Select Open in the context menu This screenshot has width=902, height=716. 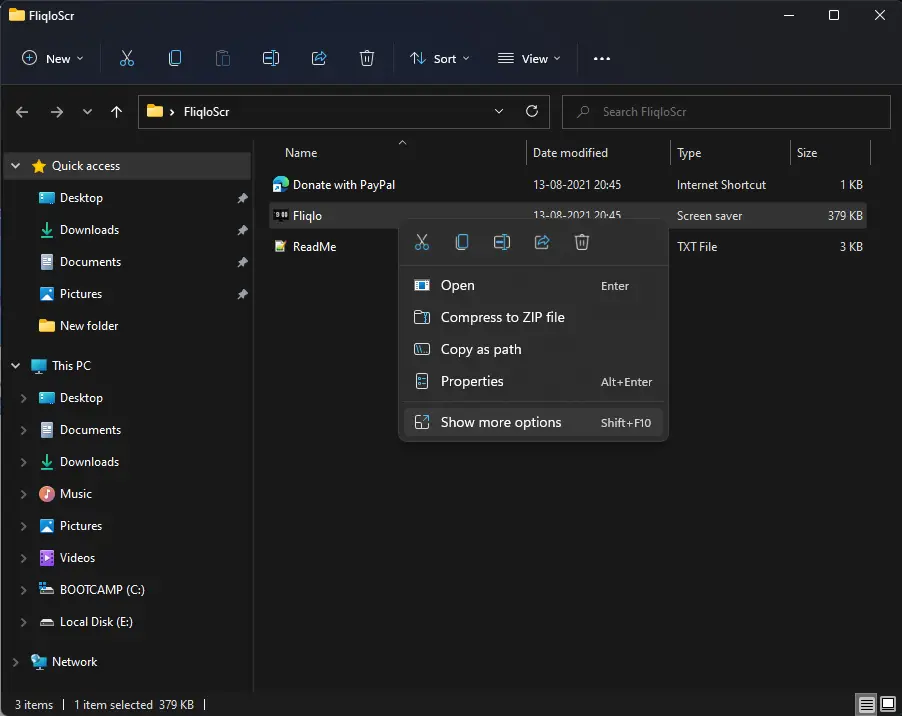(x=533, y=286)
